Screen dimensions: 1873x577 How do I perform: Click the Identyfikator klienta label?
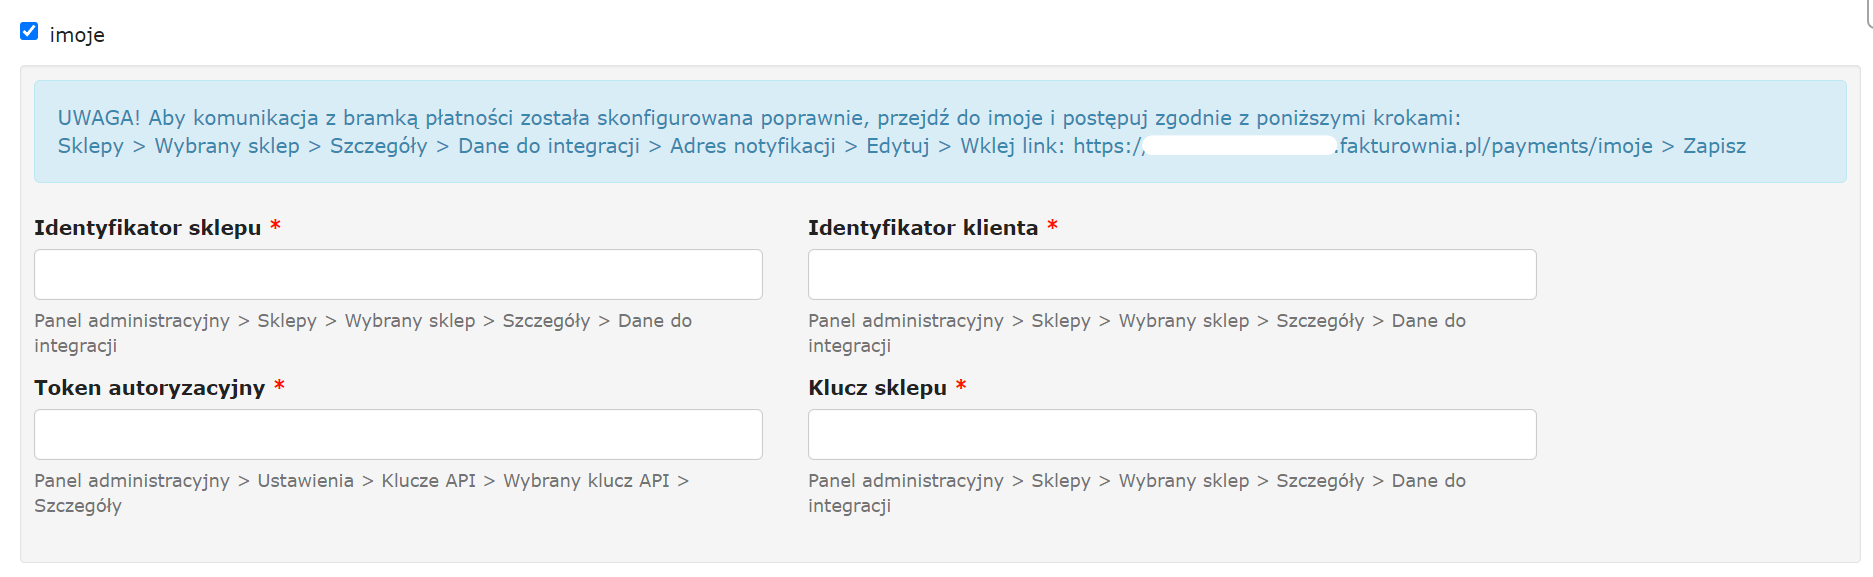[x=923, y=228]
